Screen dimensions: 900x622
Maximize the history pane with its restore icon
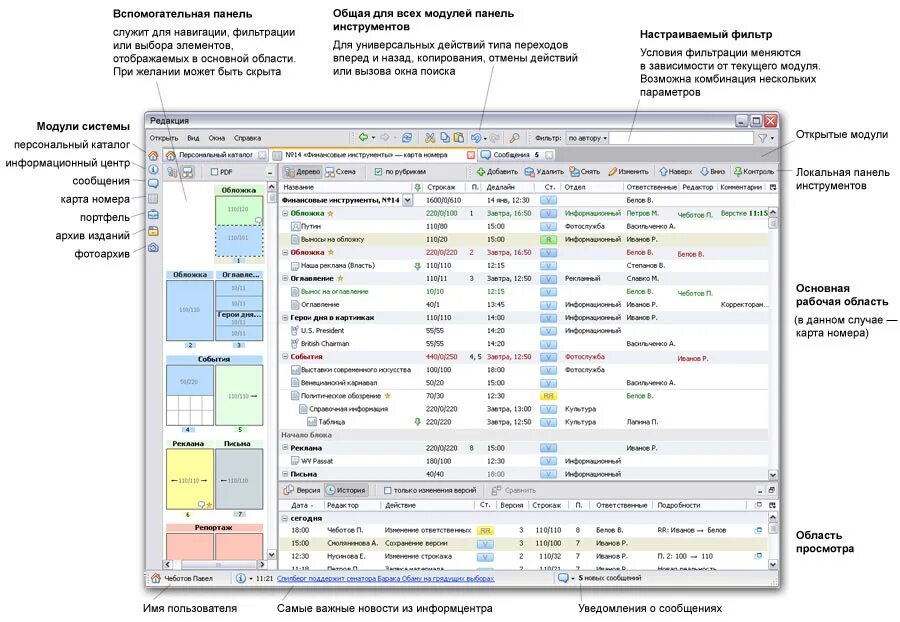coord(771,490)
